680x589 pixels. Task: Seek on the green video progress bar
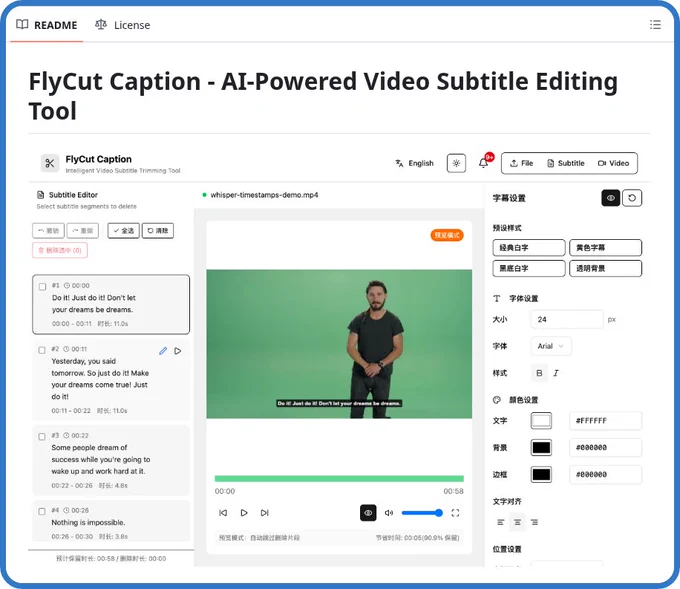point(339,478)
